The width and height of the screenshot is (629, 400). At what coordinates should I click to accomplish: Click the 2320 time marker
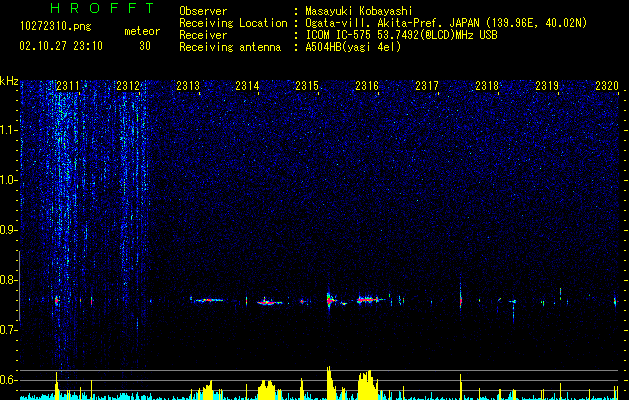point(607,85)
